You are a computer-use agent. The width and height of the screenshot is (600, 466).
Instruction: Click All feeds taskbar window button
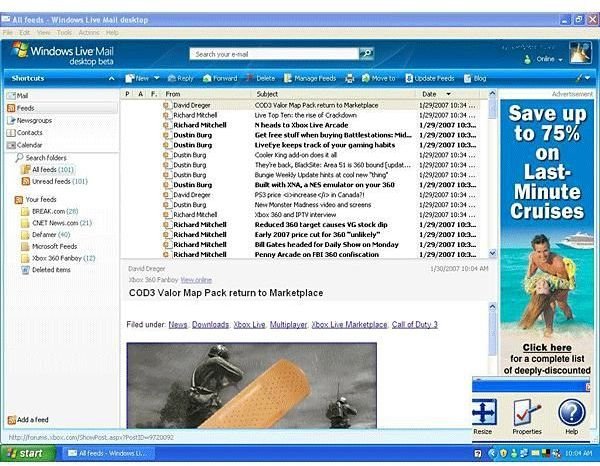[x=108, y=453]
